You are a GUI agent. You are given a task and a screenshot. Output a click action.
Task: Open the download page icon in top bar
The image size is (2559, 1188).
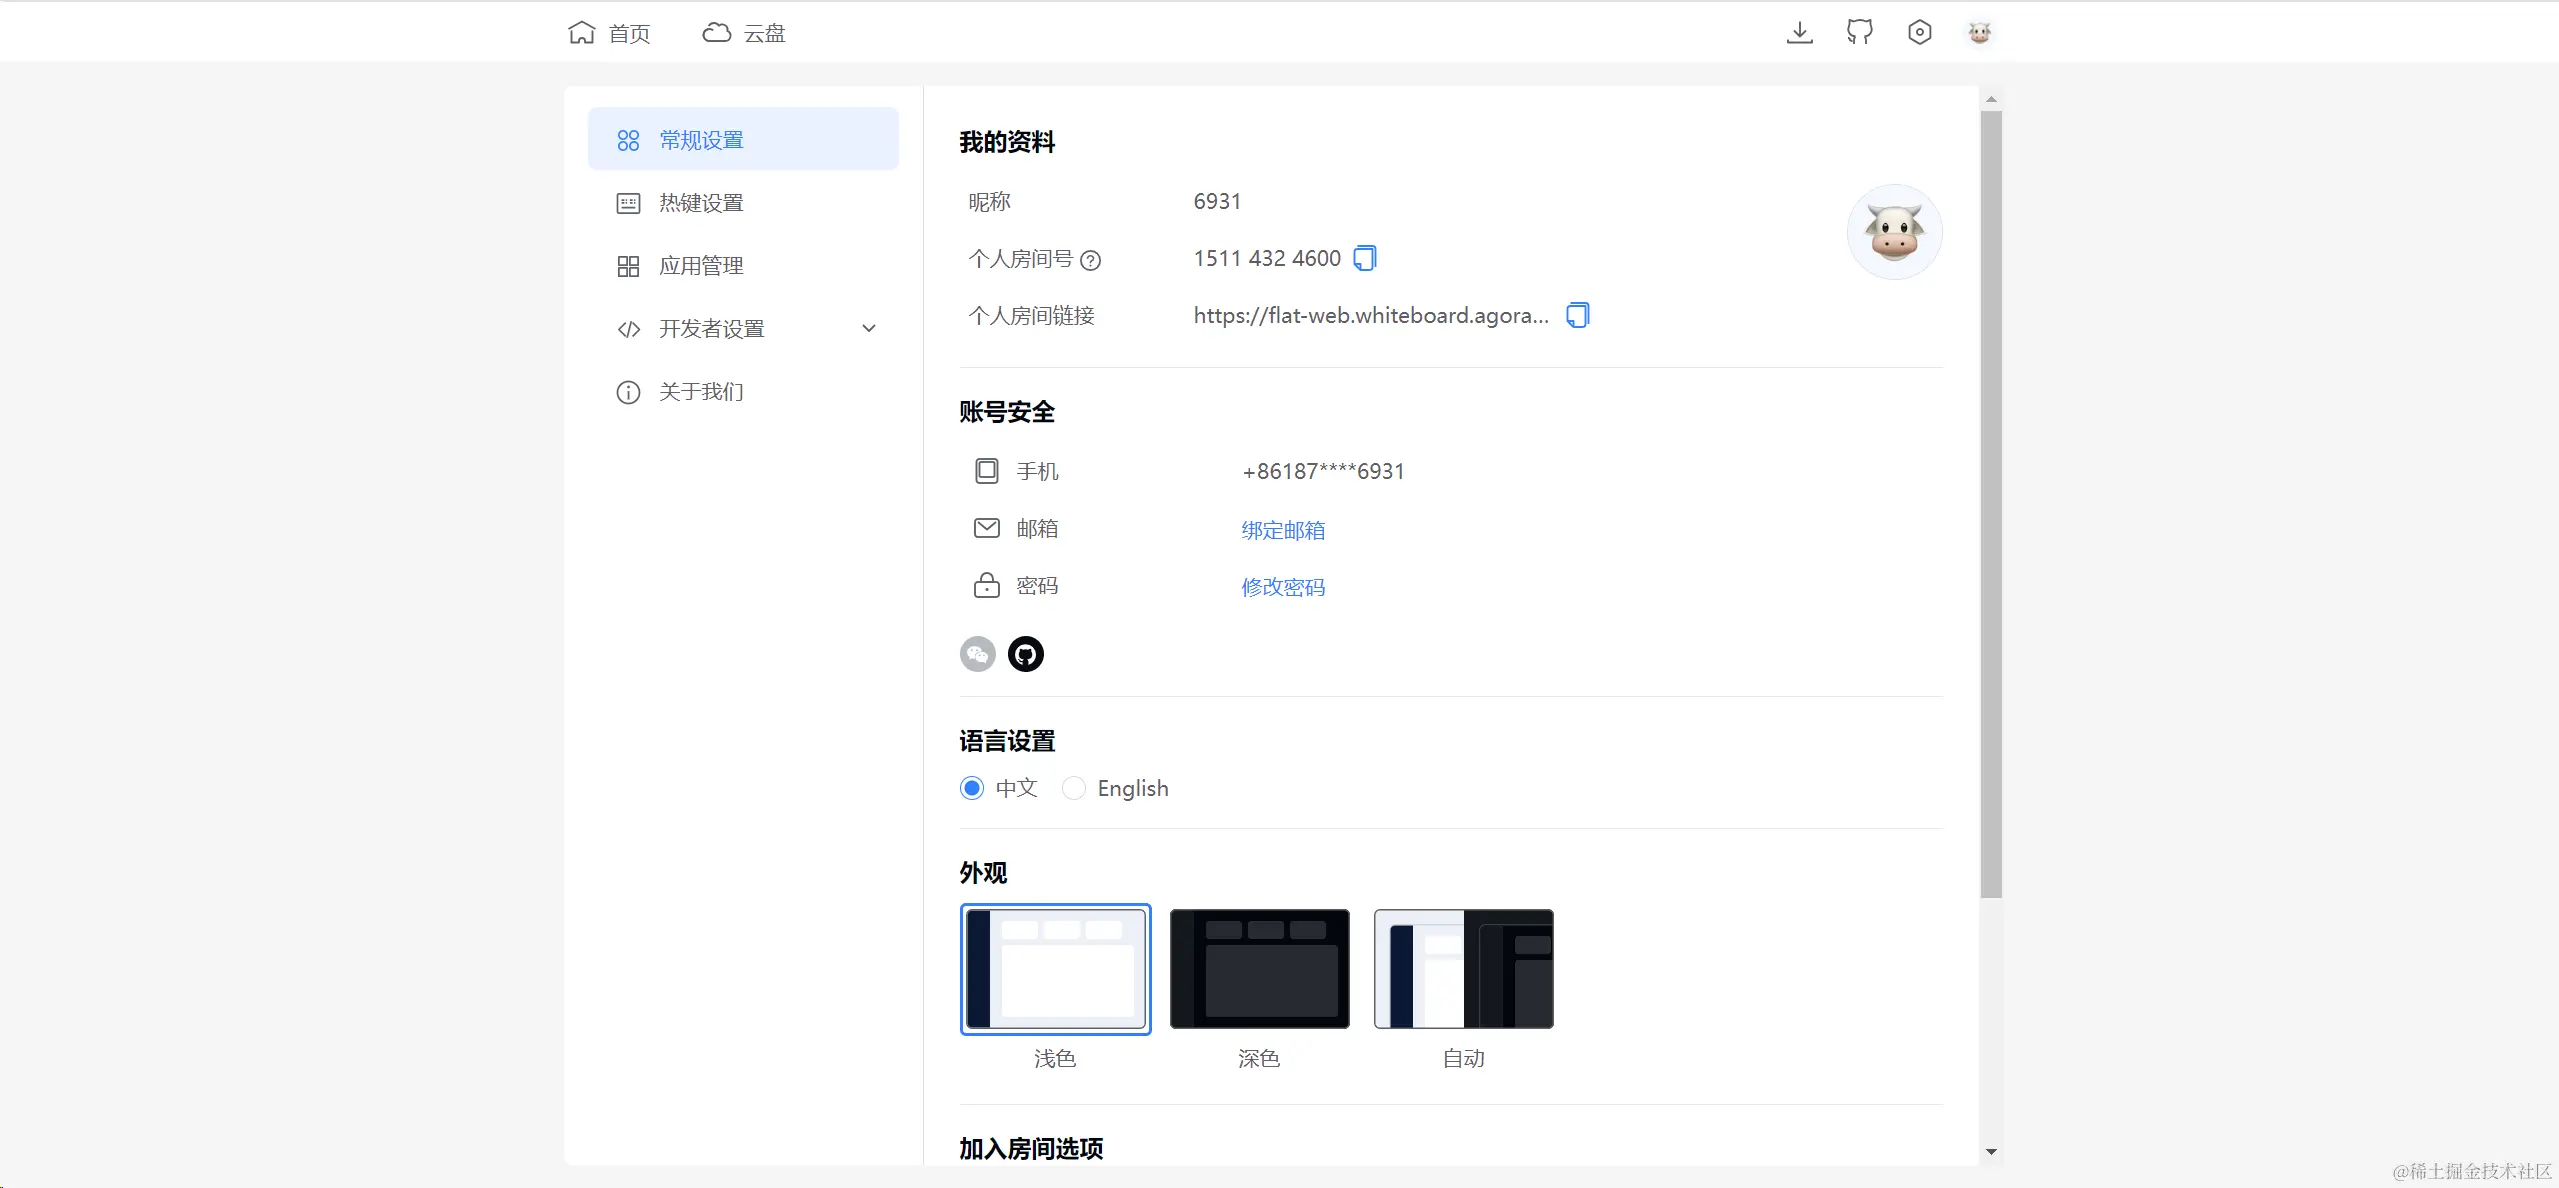tap(1798, 32)
